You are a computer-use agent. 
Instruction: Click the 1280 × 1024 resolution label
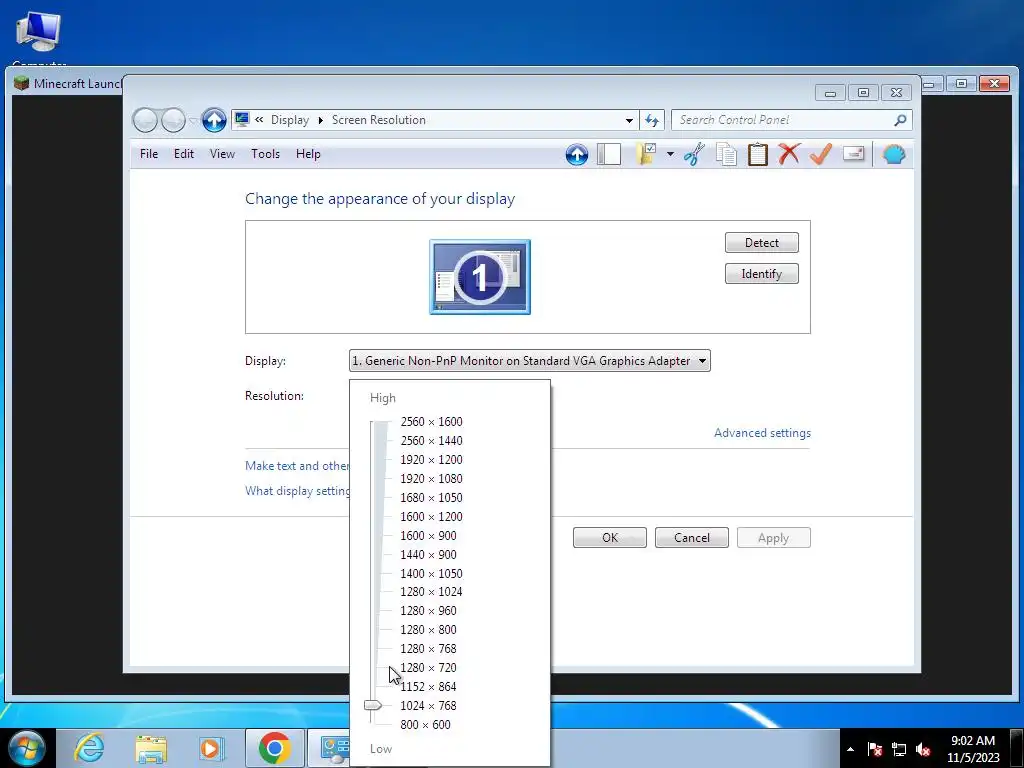[431, 592]
